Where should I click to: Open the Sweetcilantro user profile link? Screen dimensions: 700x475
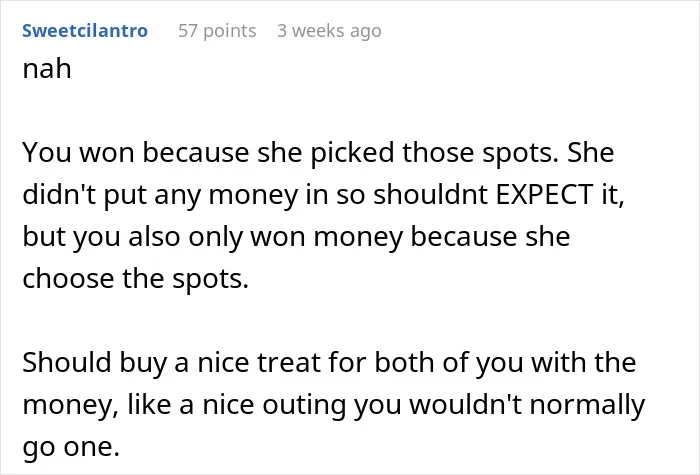[85, 31]
